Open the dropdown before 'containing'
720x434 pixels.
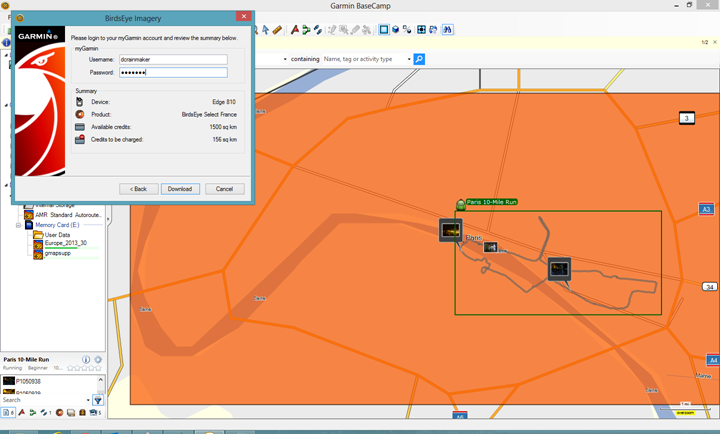(285, 59)
